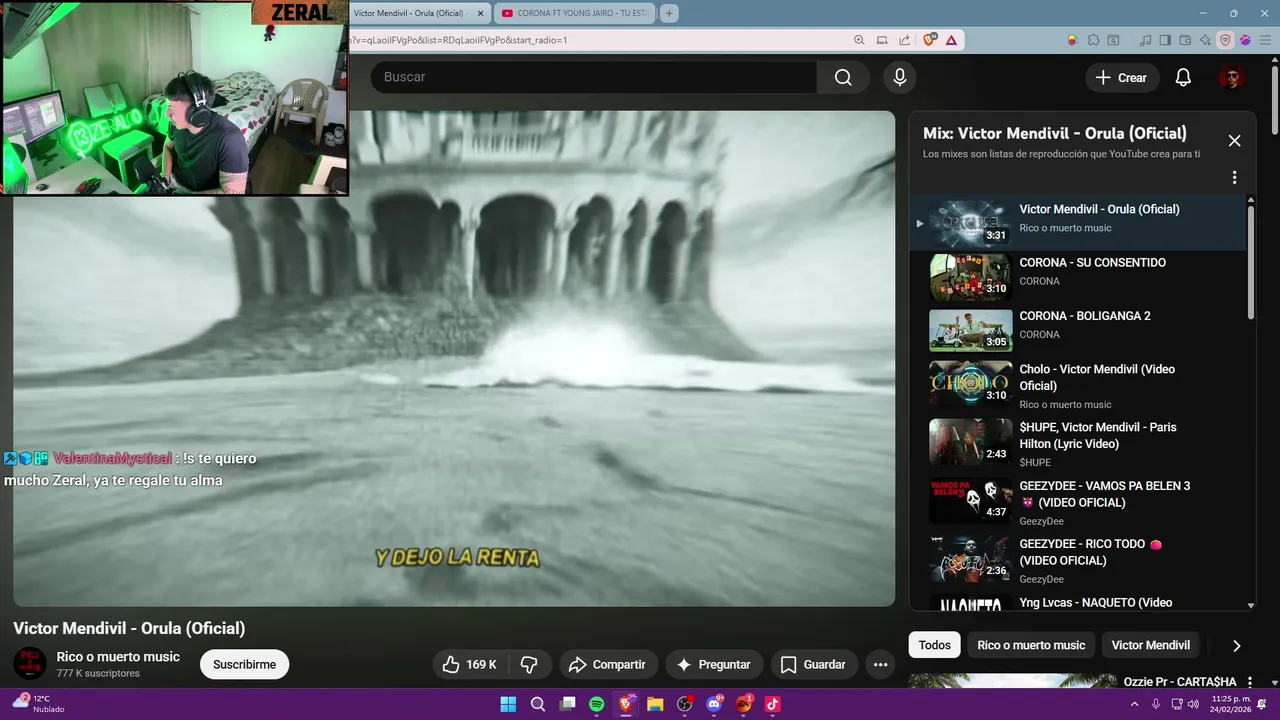Like the video with 169 K likes
Viewport: 1280px width, 720px height.
point(469,664)
